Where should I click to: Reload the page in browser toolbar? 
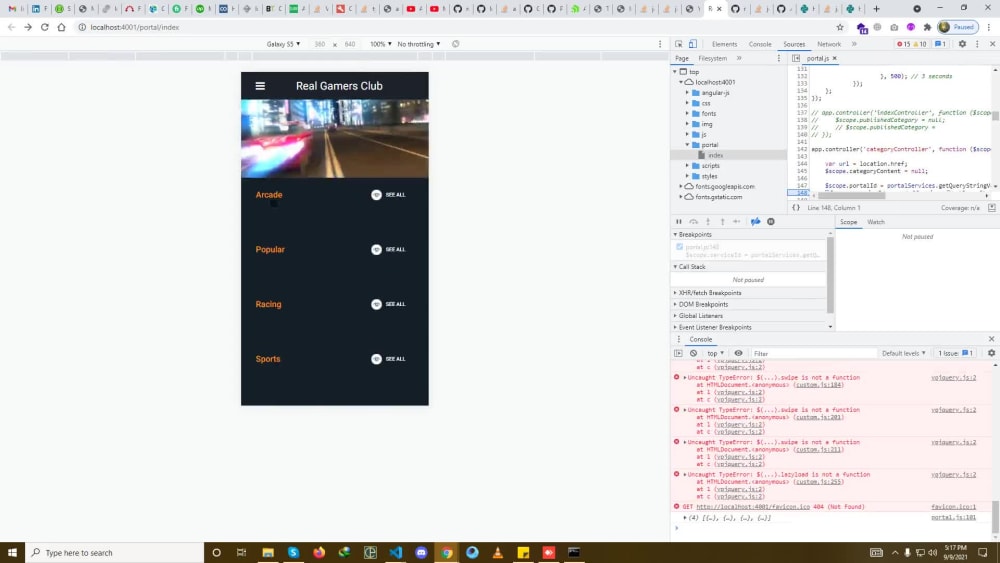coord(45,27)
